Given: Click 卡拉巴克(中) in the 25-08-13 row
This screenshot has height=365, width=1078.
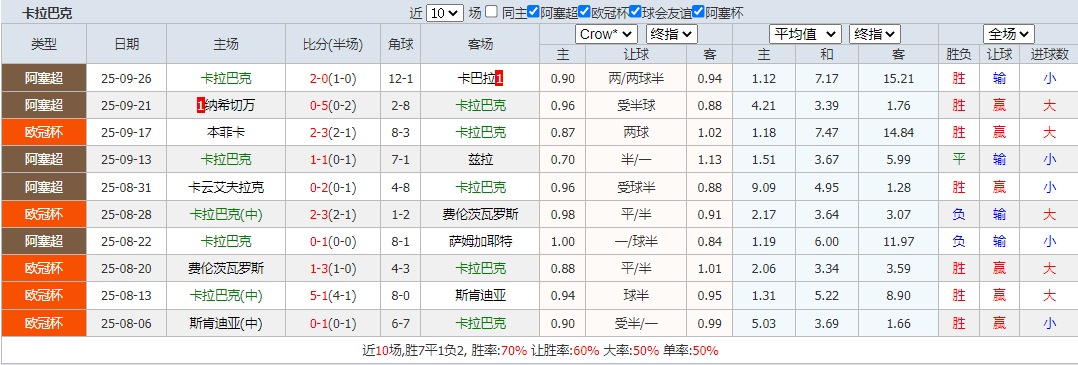Looking at the screenshot, I should (226, 296).
